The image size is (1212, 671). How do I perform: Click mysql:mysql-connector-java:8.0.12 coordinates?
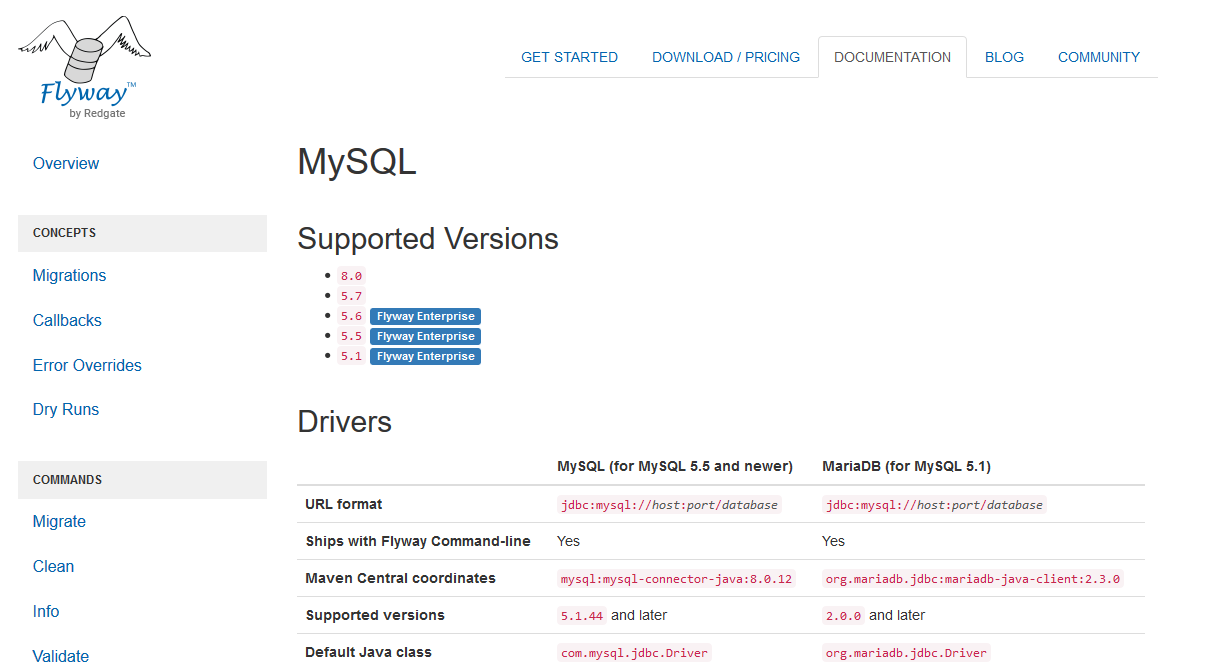point(676,579)
